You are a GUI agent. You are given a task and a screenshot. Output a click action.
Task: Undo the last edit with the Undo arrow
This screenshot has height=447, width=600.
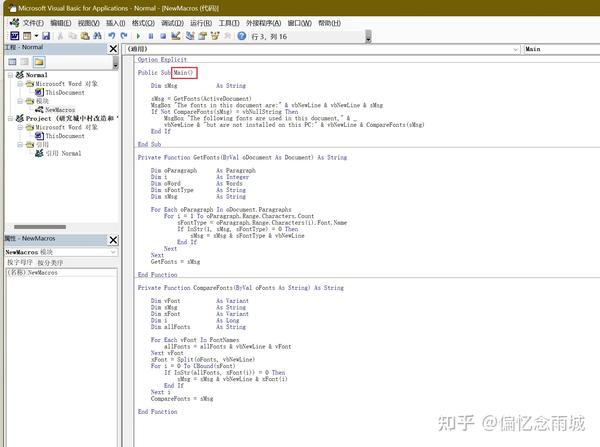point(111,36)
